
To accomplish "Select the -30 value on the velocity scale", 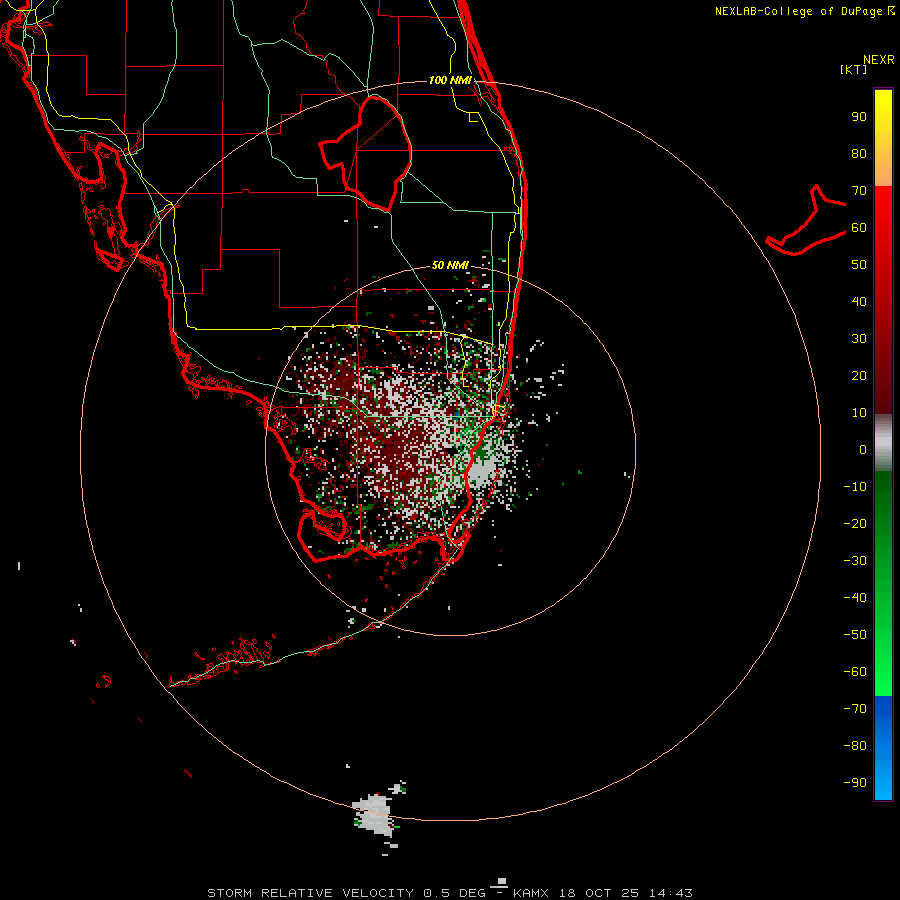I will click(x=855, y=561).
